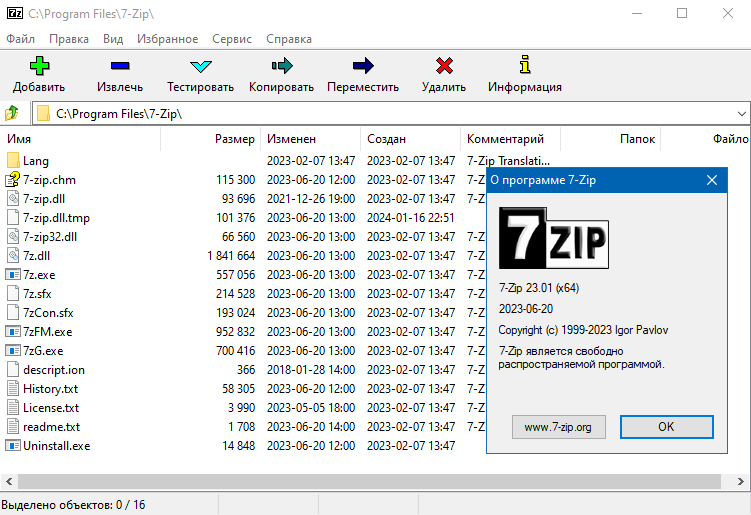The width and height of the screenshot is (751, 515).
Task: Click the yellow Информация icon
Action: tap(525, 65)
